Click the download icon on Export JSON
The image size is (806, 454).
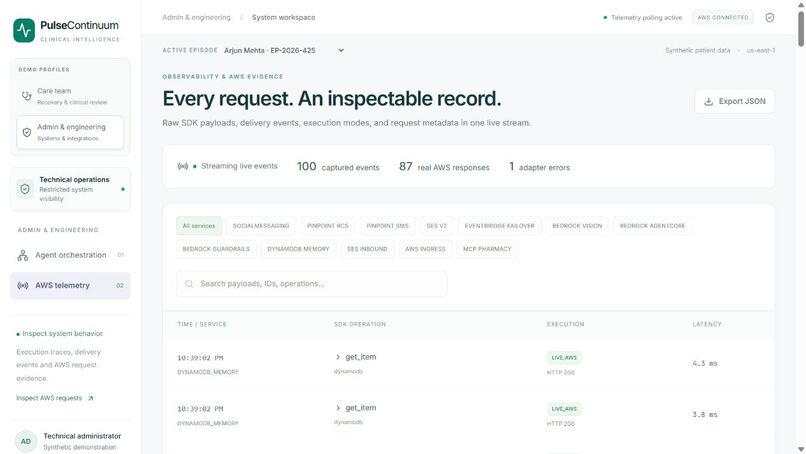[708, 101]
